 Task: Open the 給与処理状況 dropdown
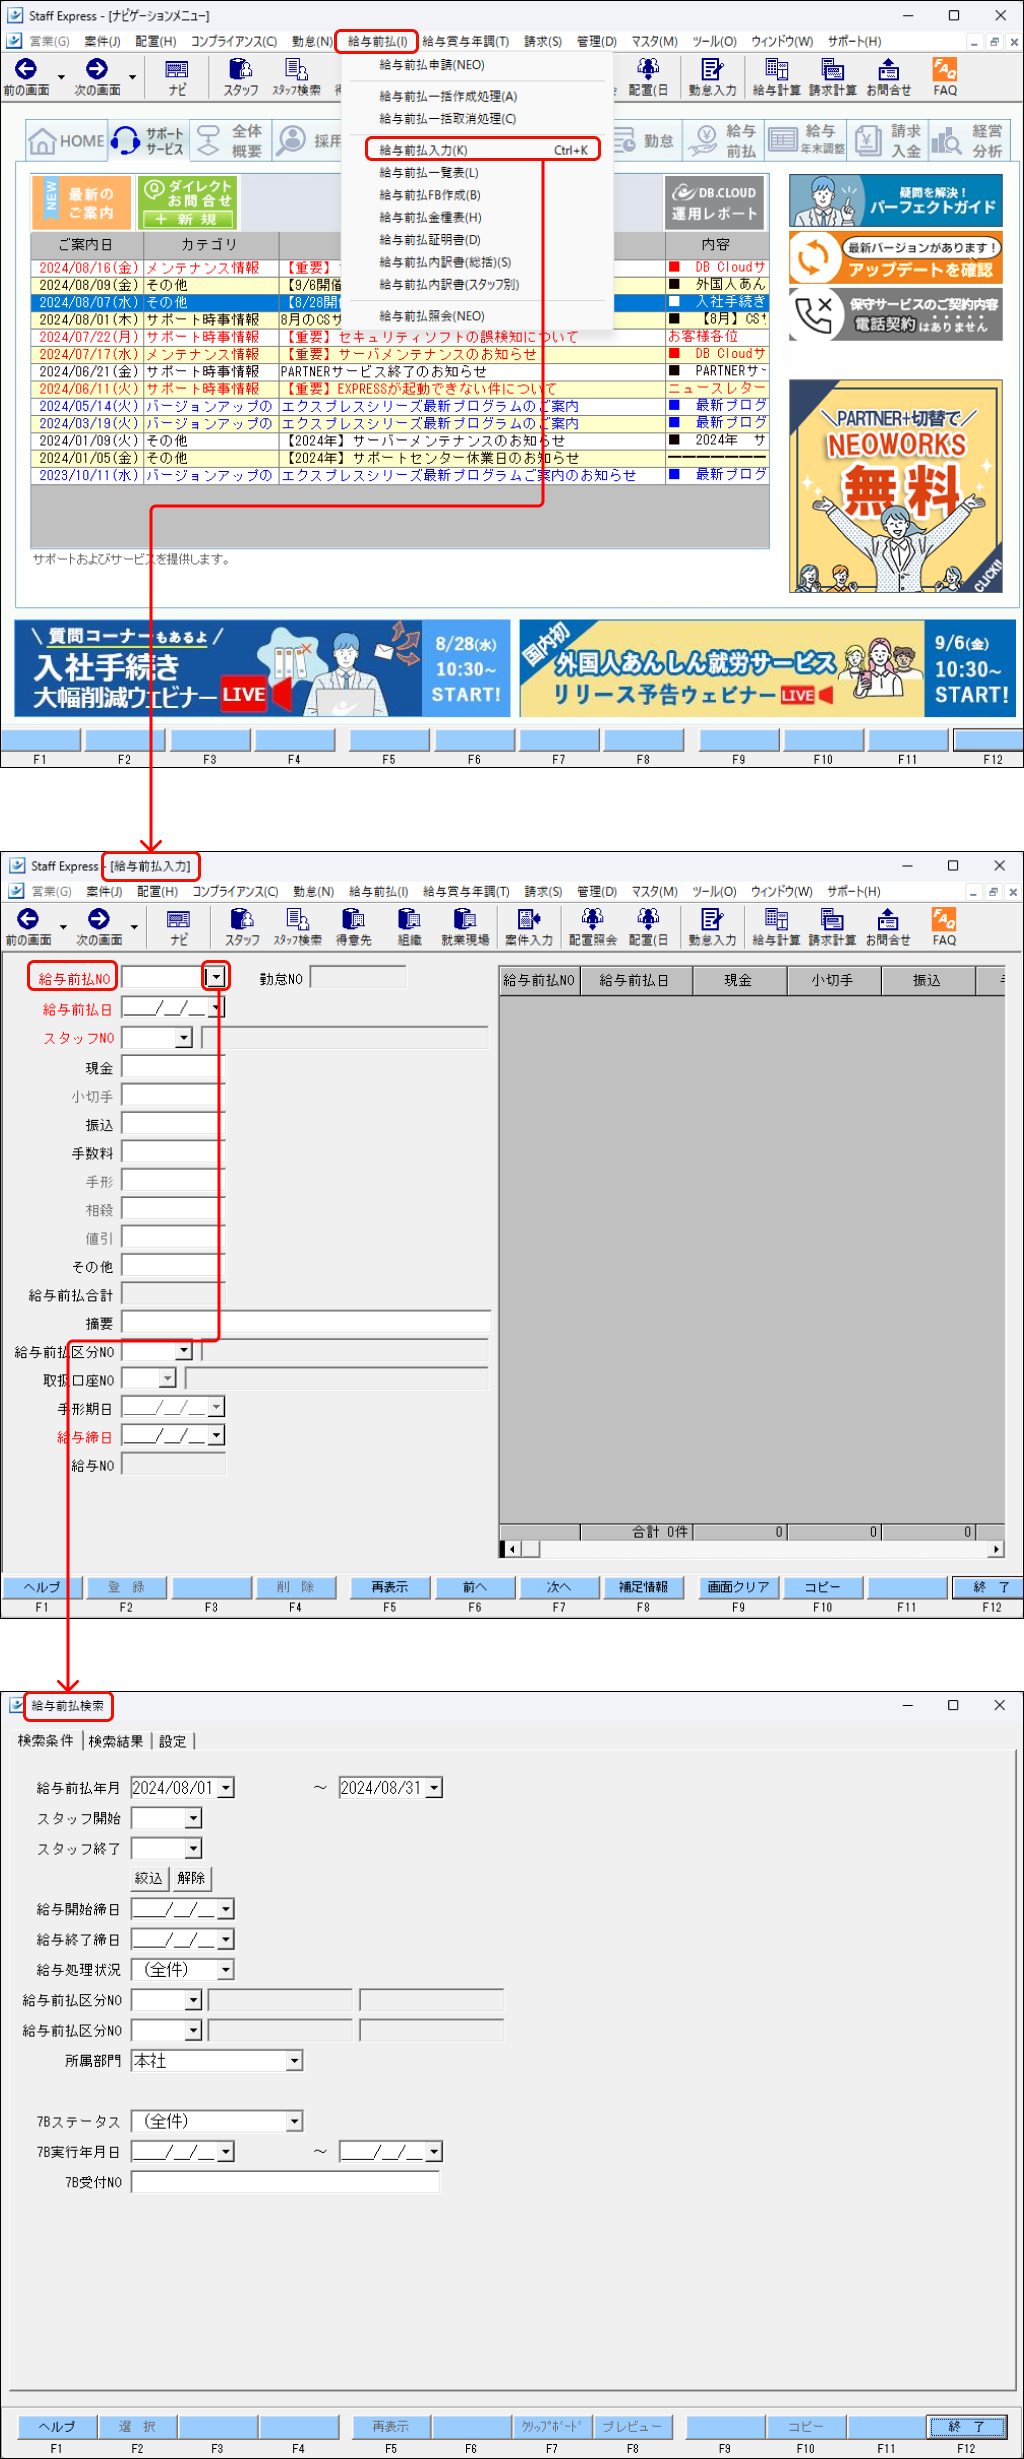click(226, 1970)
